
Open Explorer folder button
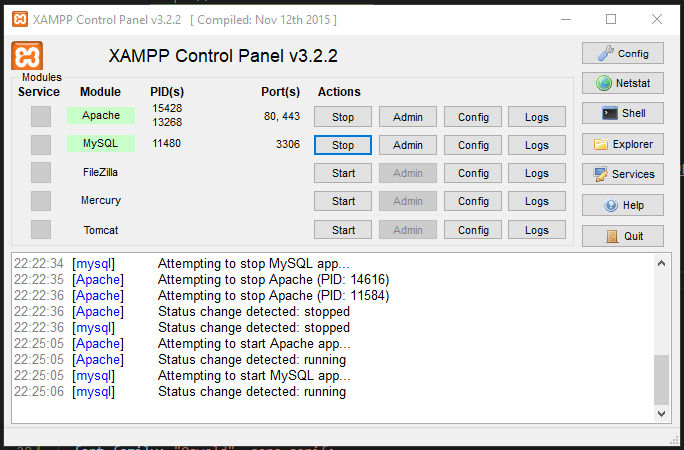[622, 144]
